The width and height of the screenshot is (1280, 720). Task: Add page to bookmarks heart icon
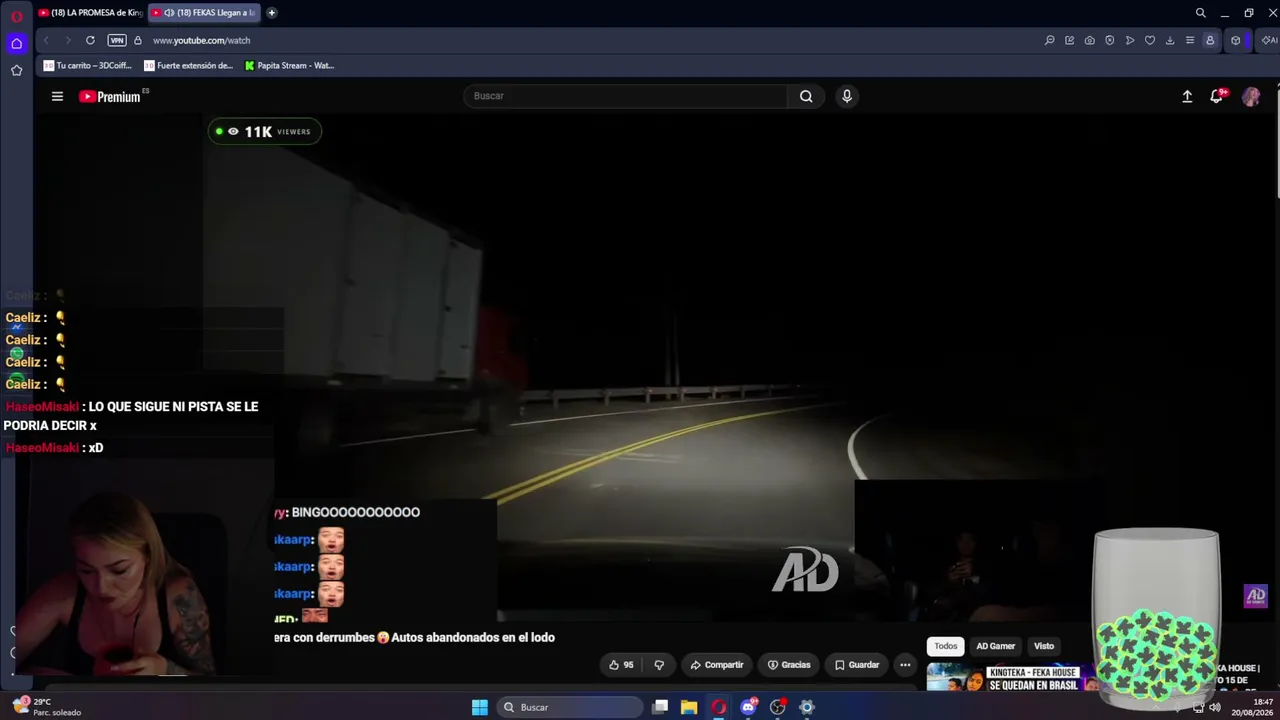pos(1150,40)
